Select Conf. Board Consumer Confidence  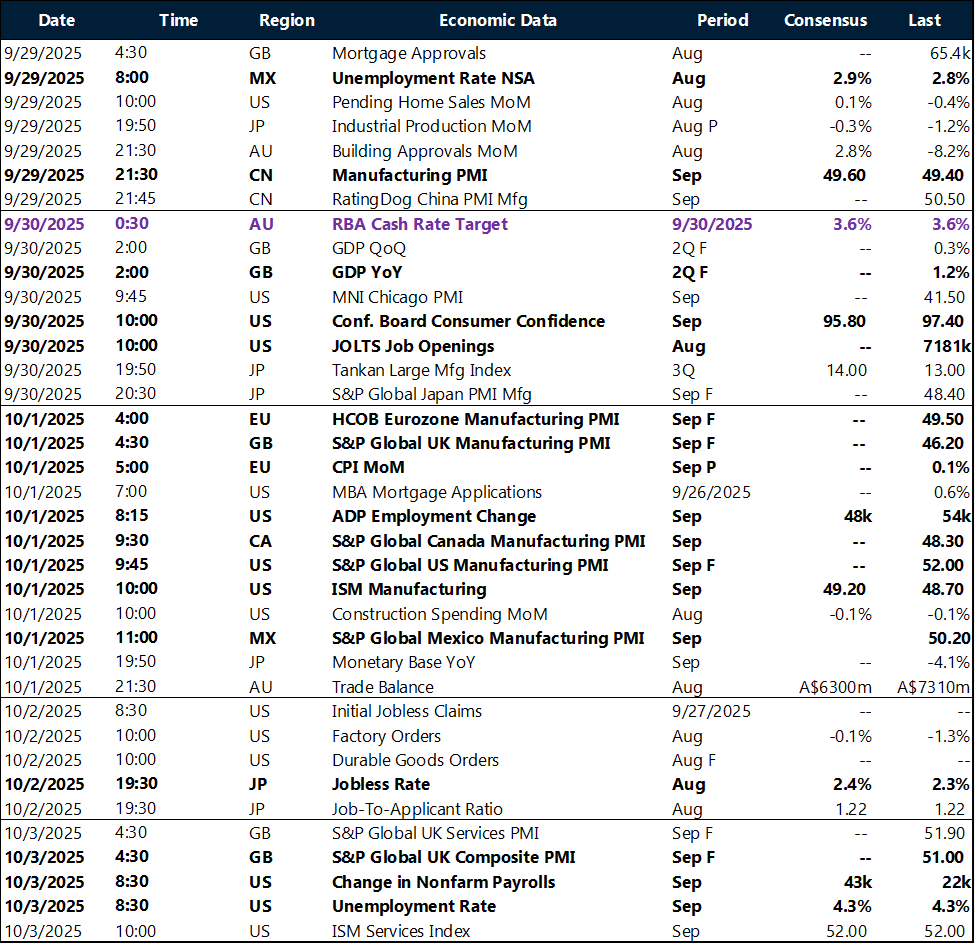[x=468, y=321]
